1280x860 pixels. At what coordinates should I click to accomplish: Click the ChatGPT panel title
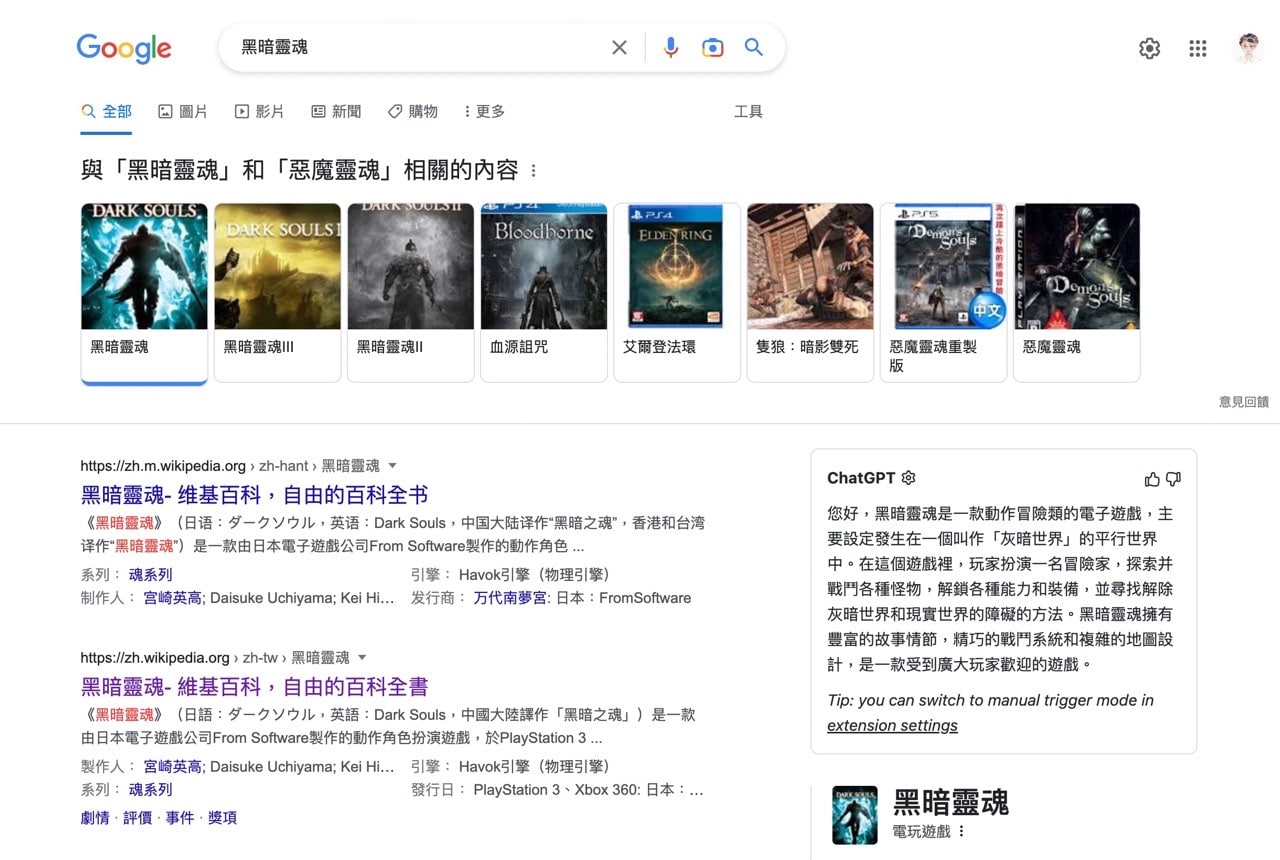point(861,478)
